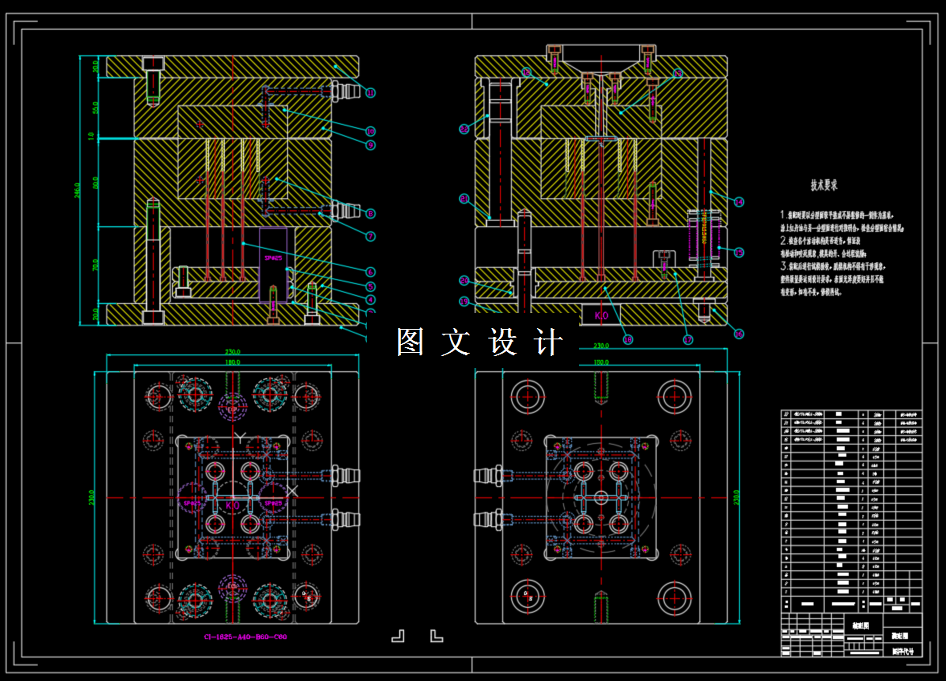Click part balloon 17 below the right section
The image size is (946, 681).
coord(688,340)
